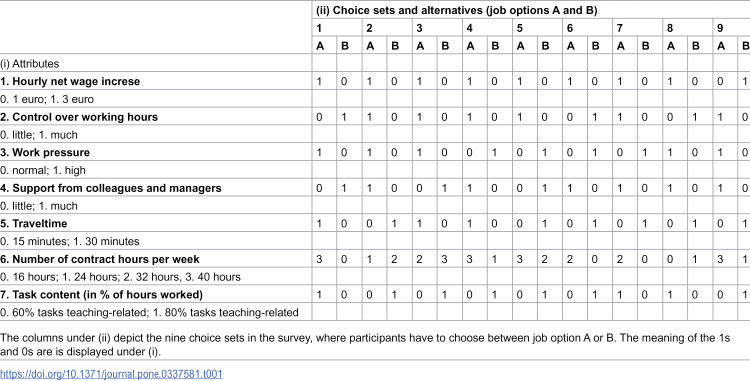This screenshot has height=381, width=750.
Task: Click value 3 in contract hours set 1 A
Action: pyautogui.click(x=319, y=259)
